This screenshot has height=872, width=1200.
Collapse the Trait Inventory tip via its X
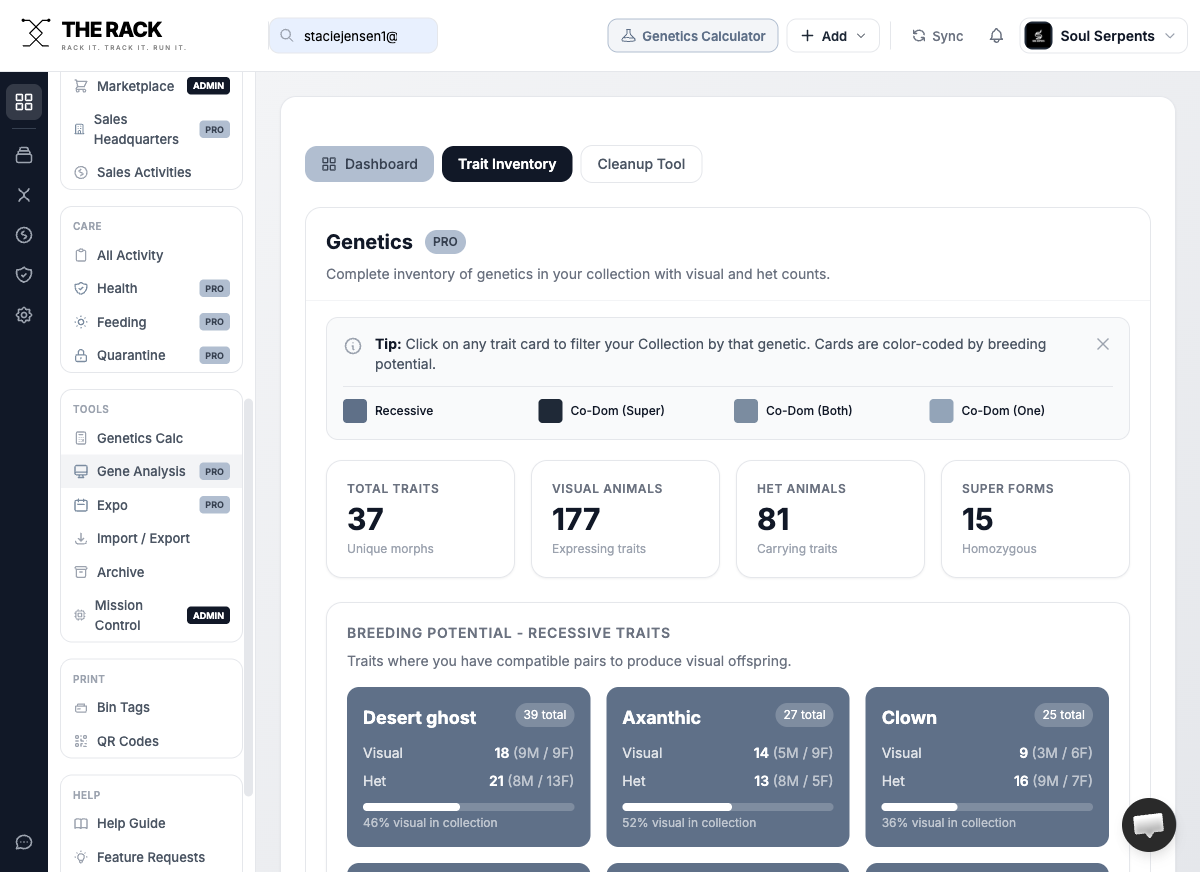coord(1103,344)
